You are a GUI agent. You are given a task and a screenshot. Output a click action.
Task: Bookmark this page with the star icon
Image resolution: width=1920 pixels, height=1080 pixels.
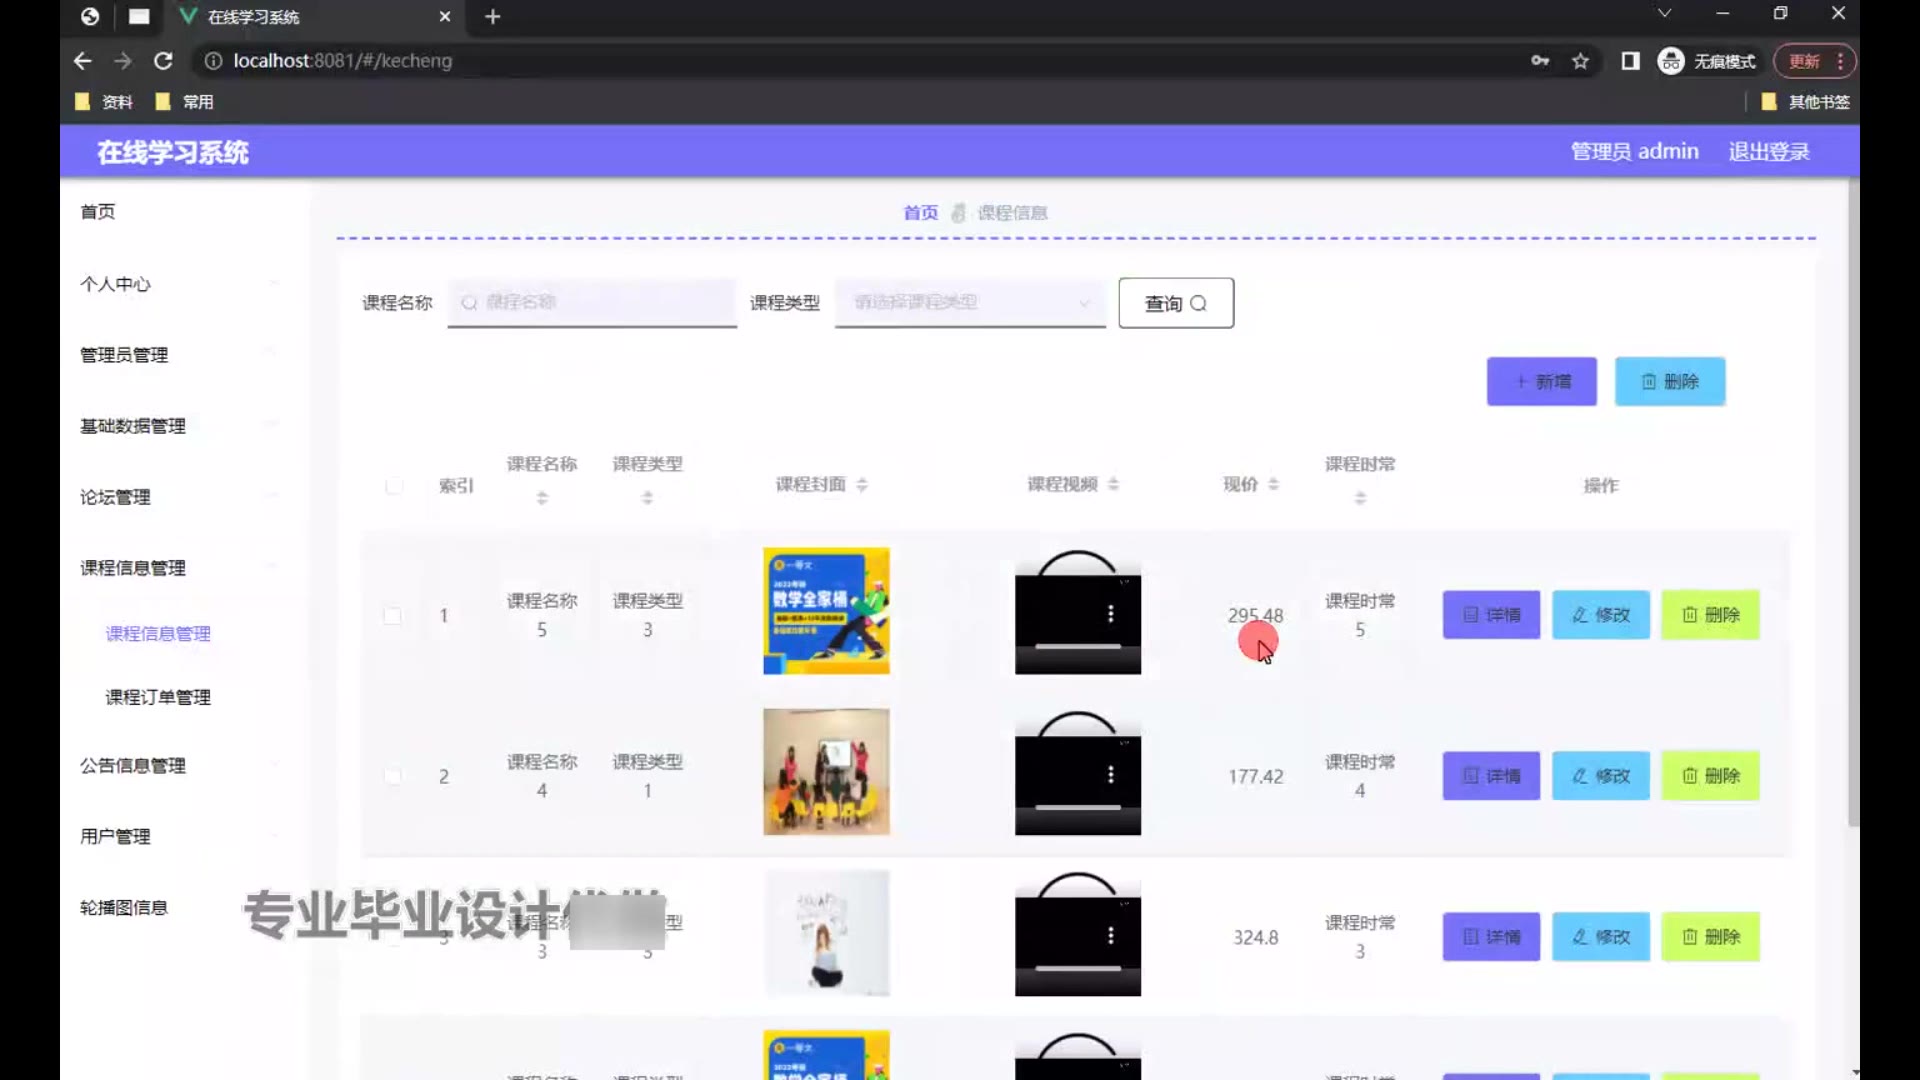click(1580, 61)
